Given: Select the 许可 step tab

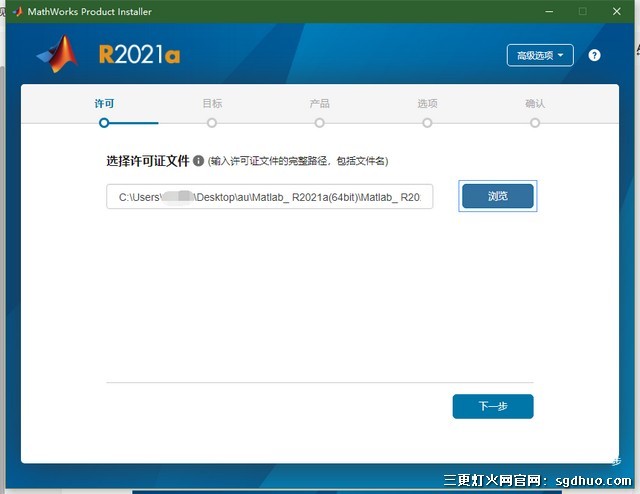Looking at the screenshot, I should [x=104, y=104].
